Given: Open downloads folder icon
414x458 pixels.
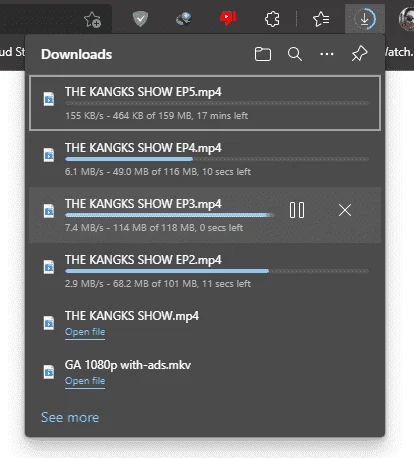Looking at the screenshot, I should (x=263, y=54).
